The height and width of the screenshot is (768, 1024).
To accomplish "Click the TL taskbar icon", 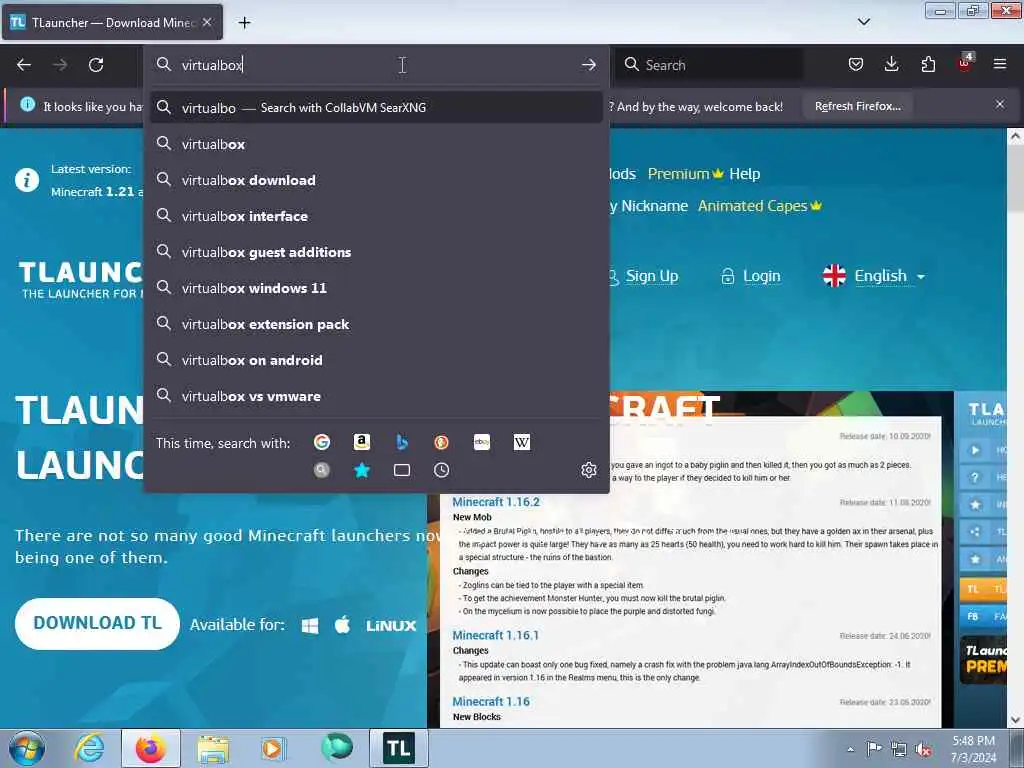I will pos(399,748).
